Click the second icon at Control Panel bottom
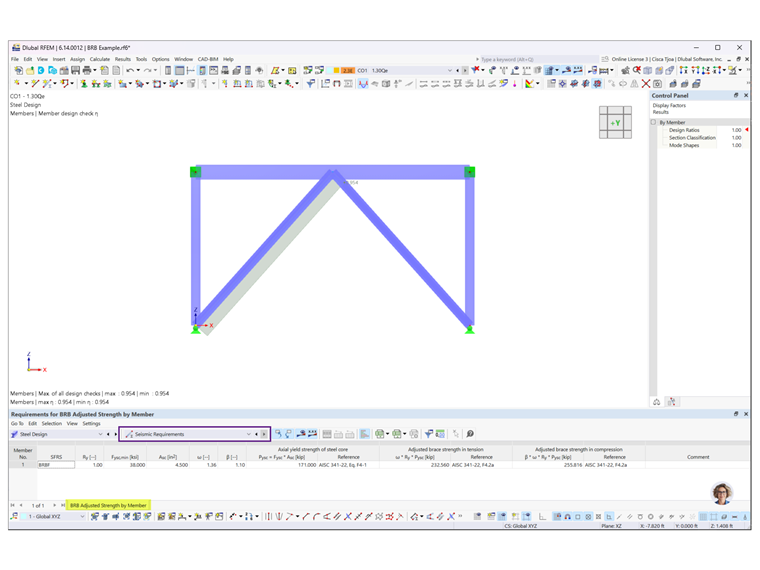 [671, 402]
